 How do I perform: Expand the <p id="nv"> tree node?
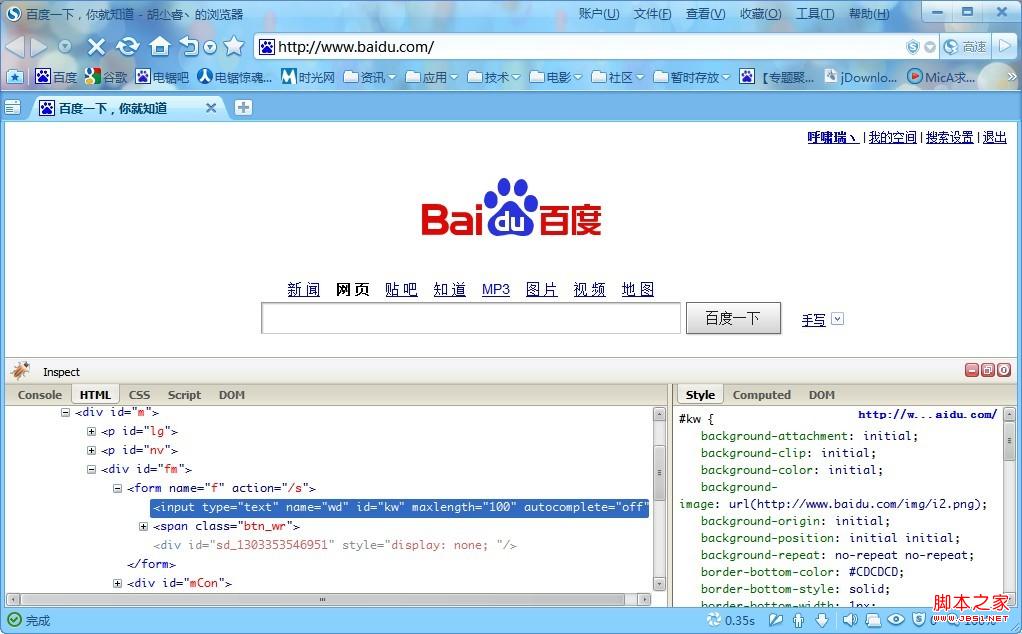(91, 450)
